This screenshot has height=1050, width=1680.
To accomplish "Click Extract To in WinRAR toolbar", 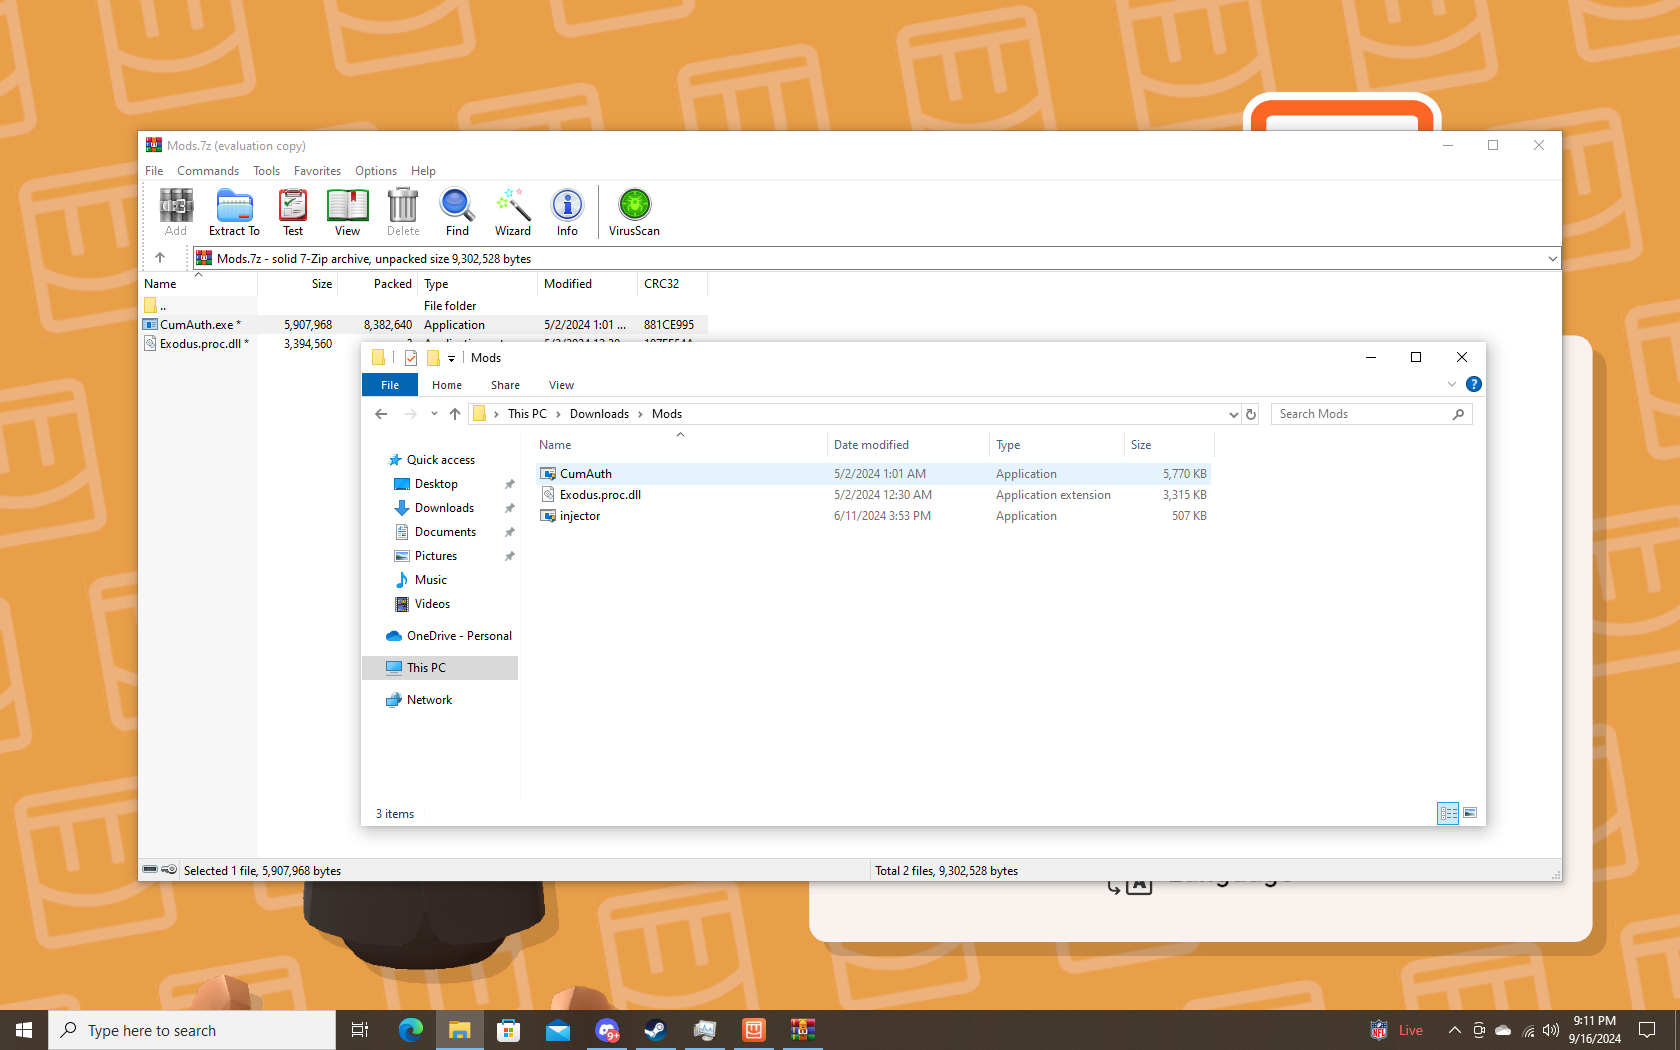I will [x=234, y=212].
